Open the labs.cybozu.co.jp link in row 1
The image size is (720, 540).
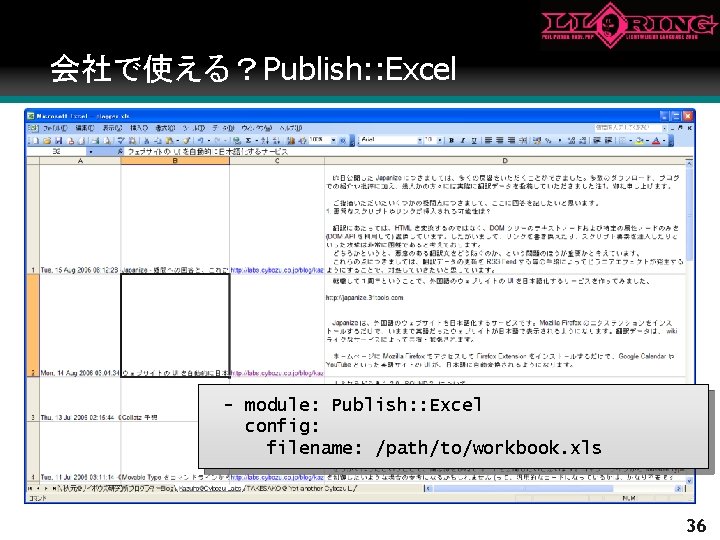click(x=277, y=270)
